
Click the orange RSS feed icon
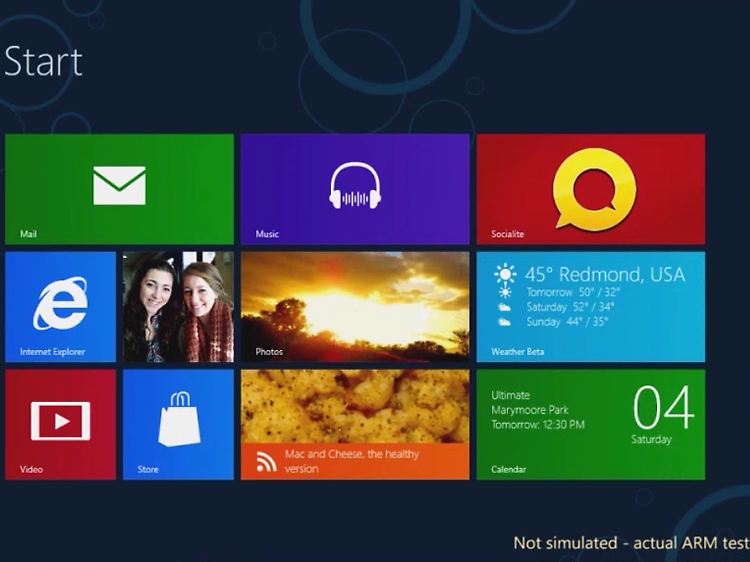point(266,461)
